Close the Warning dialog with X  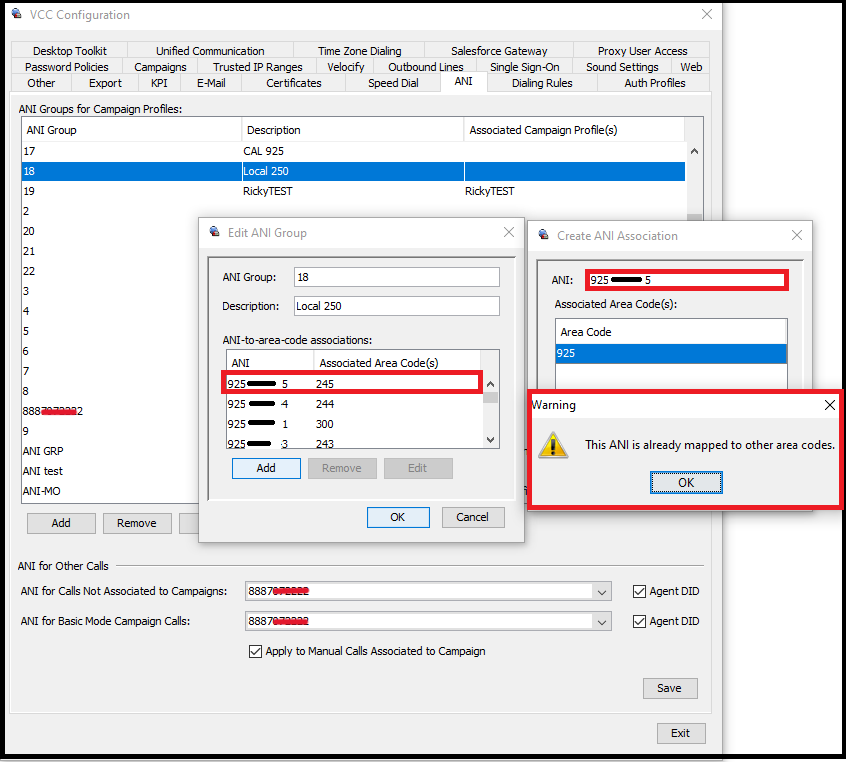coord(830,405)
